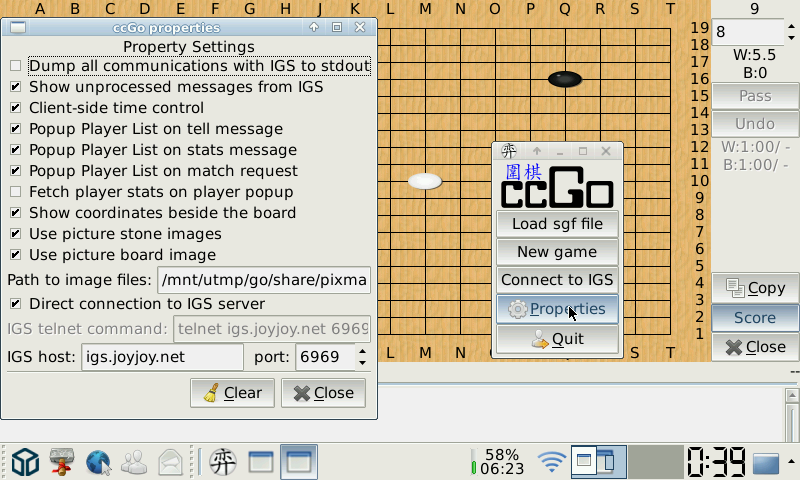Increase the port number with up arrow
This screenshot has height=480, width=800.
pyautogui.click(x=362, y=351)
